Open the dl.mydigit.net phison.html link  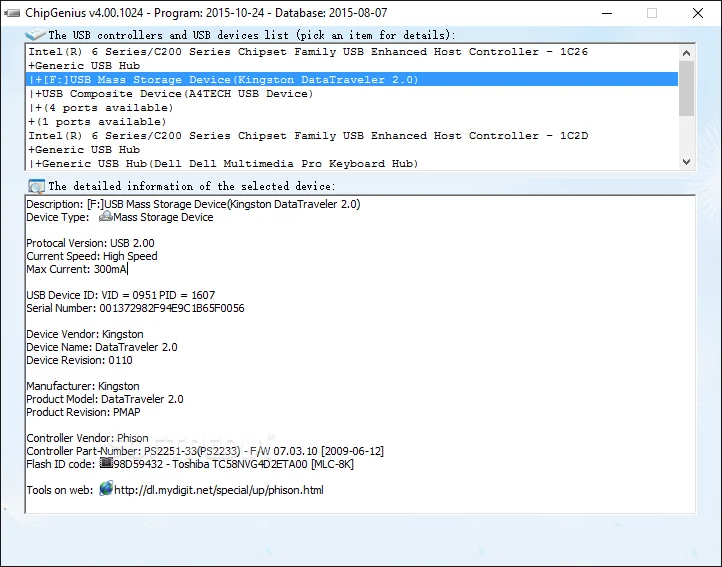219,490
